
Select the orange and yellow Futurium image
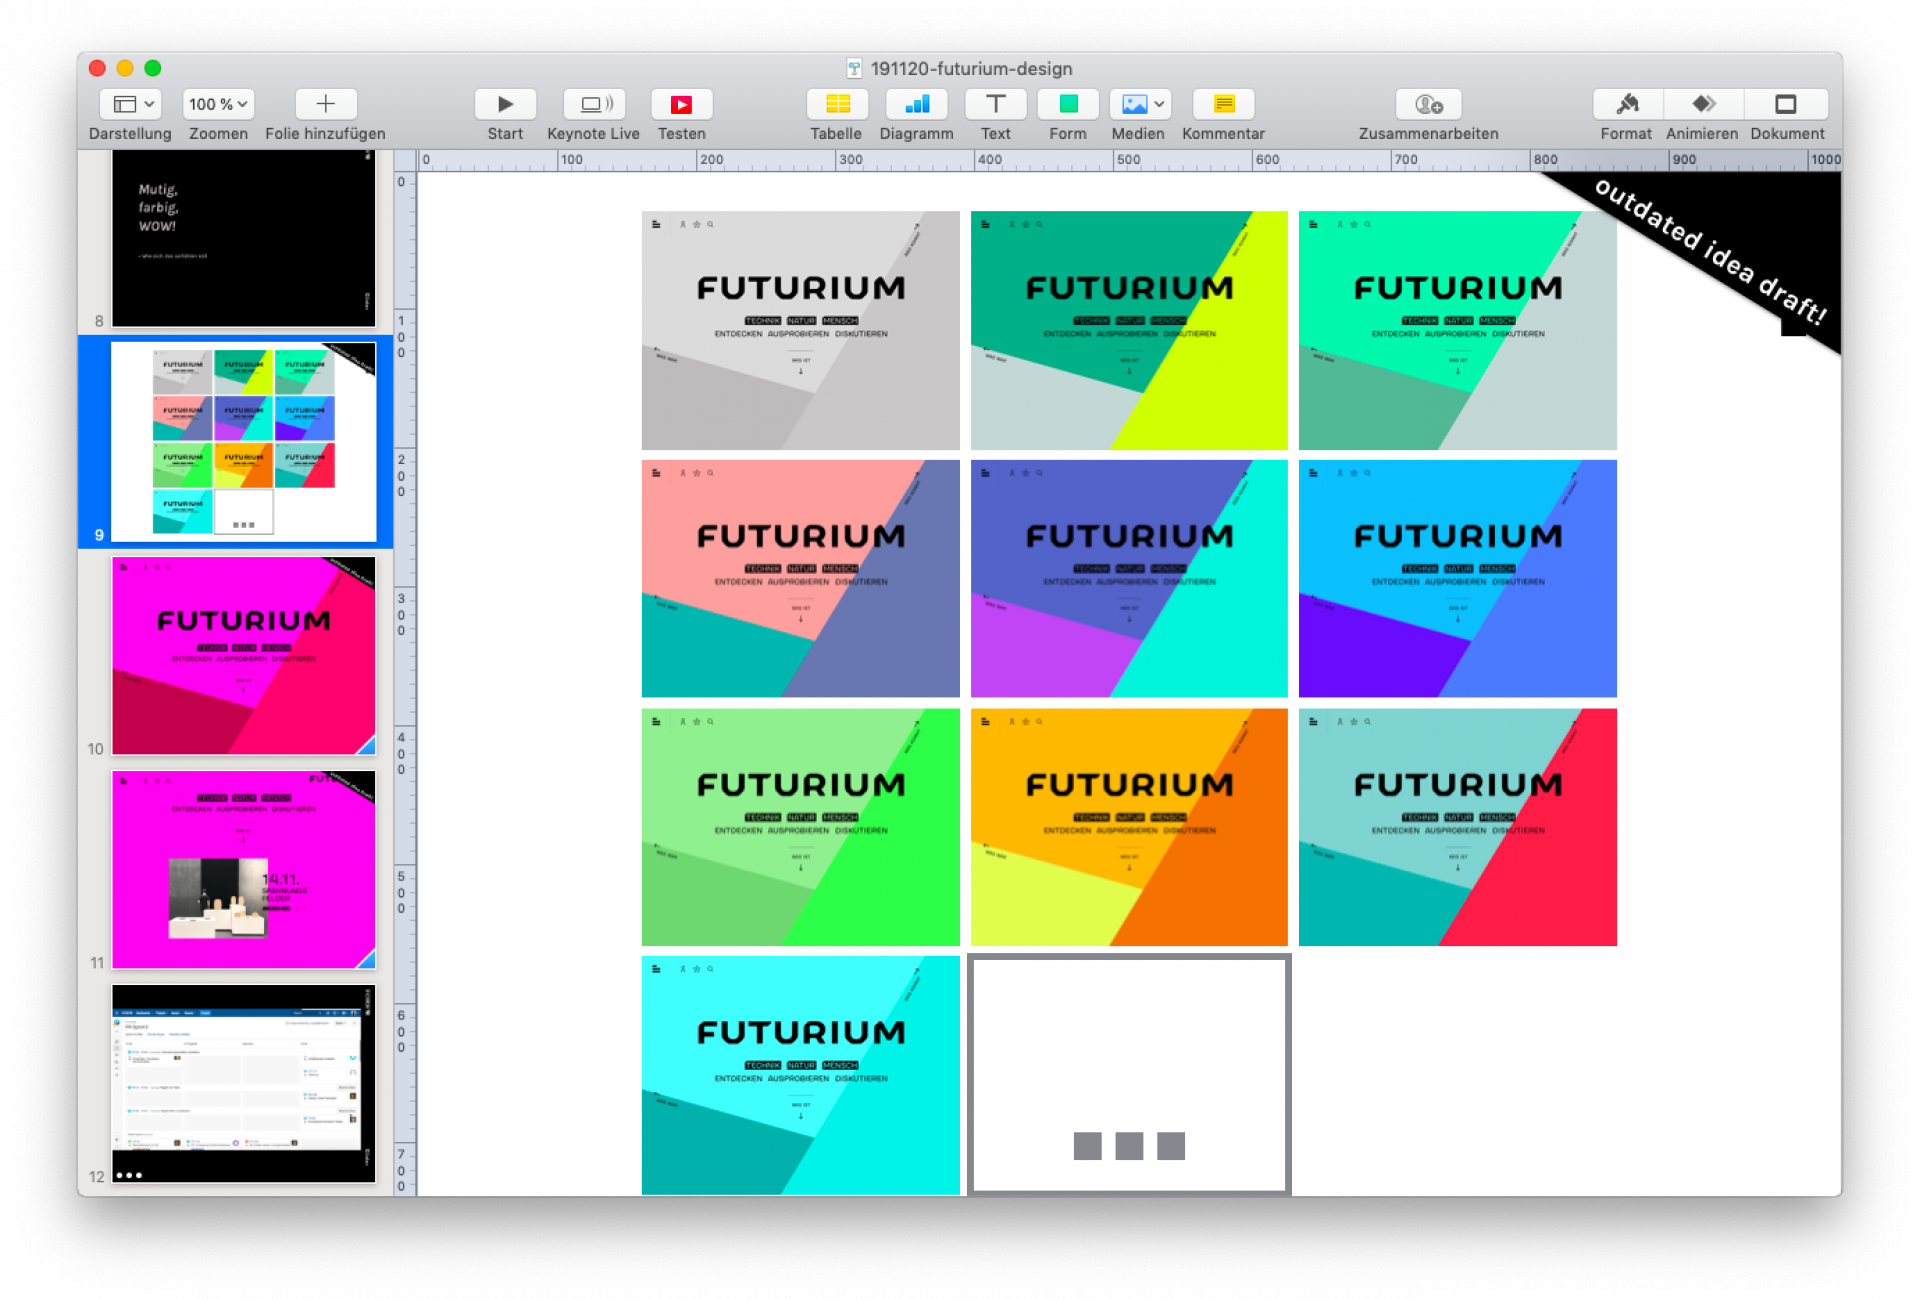(1129, 827)
